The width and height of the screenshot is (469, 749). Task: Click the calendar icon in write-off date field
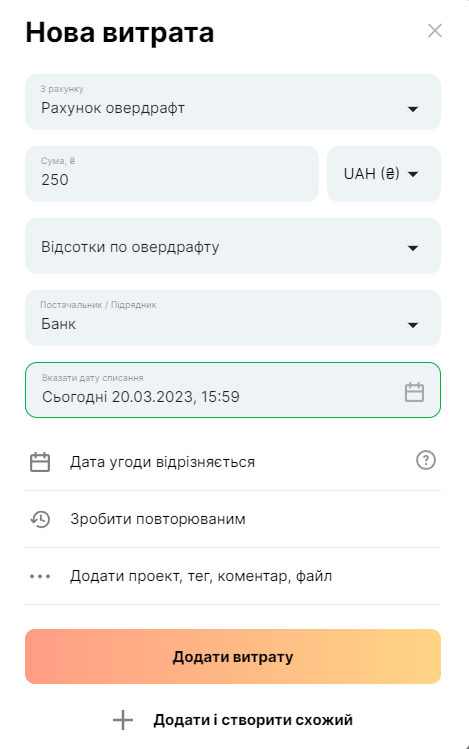click(414, 392)
